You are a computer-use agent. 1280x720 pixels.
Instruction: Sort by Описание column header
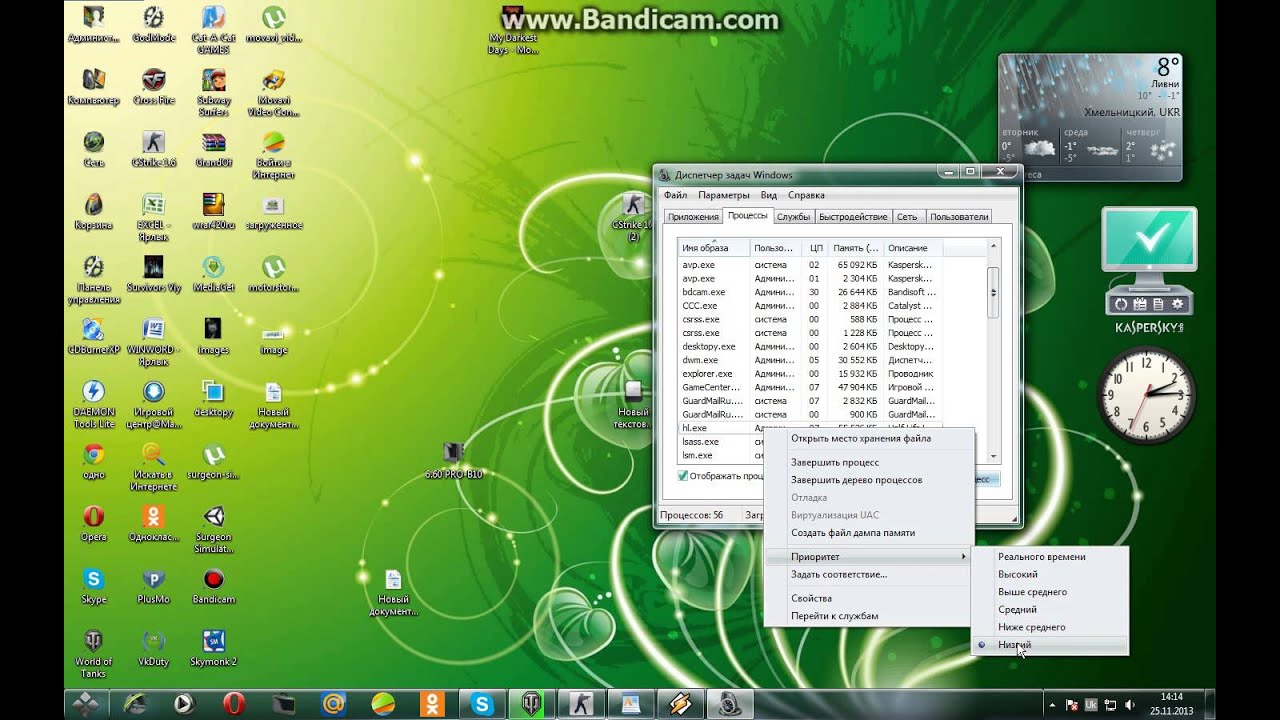912,248
